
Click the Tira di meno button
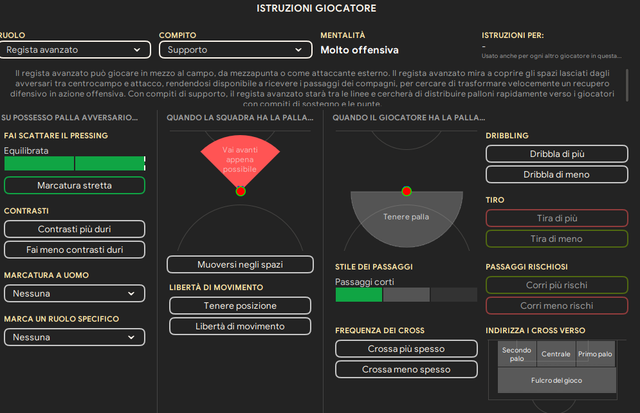[x=557, y=239]
